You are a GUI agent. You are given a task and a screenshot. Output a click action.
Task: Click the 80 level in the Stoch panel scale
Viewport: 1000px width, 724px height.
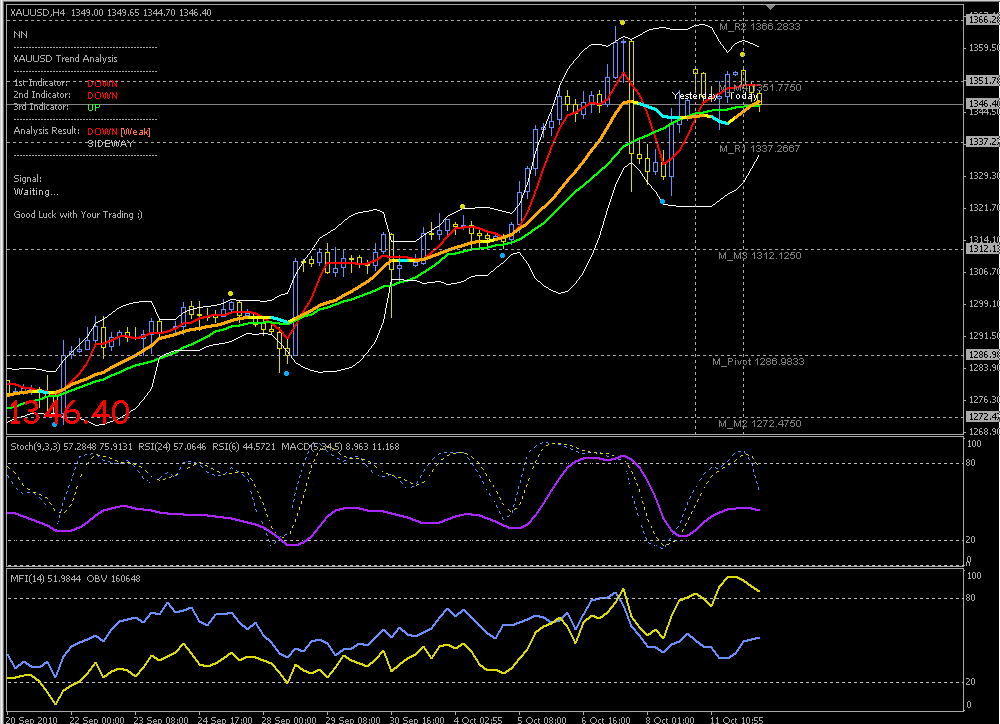pyautogui.click(x=971, y=463)
